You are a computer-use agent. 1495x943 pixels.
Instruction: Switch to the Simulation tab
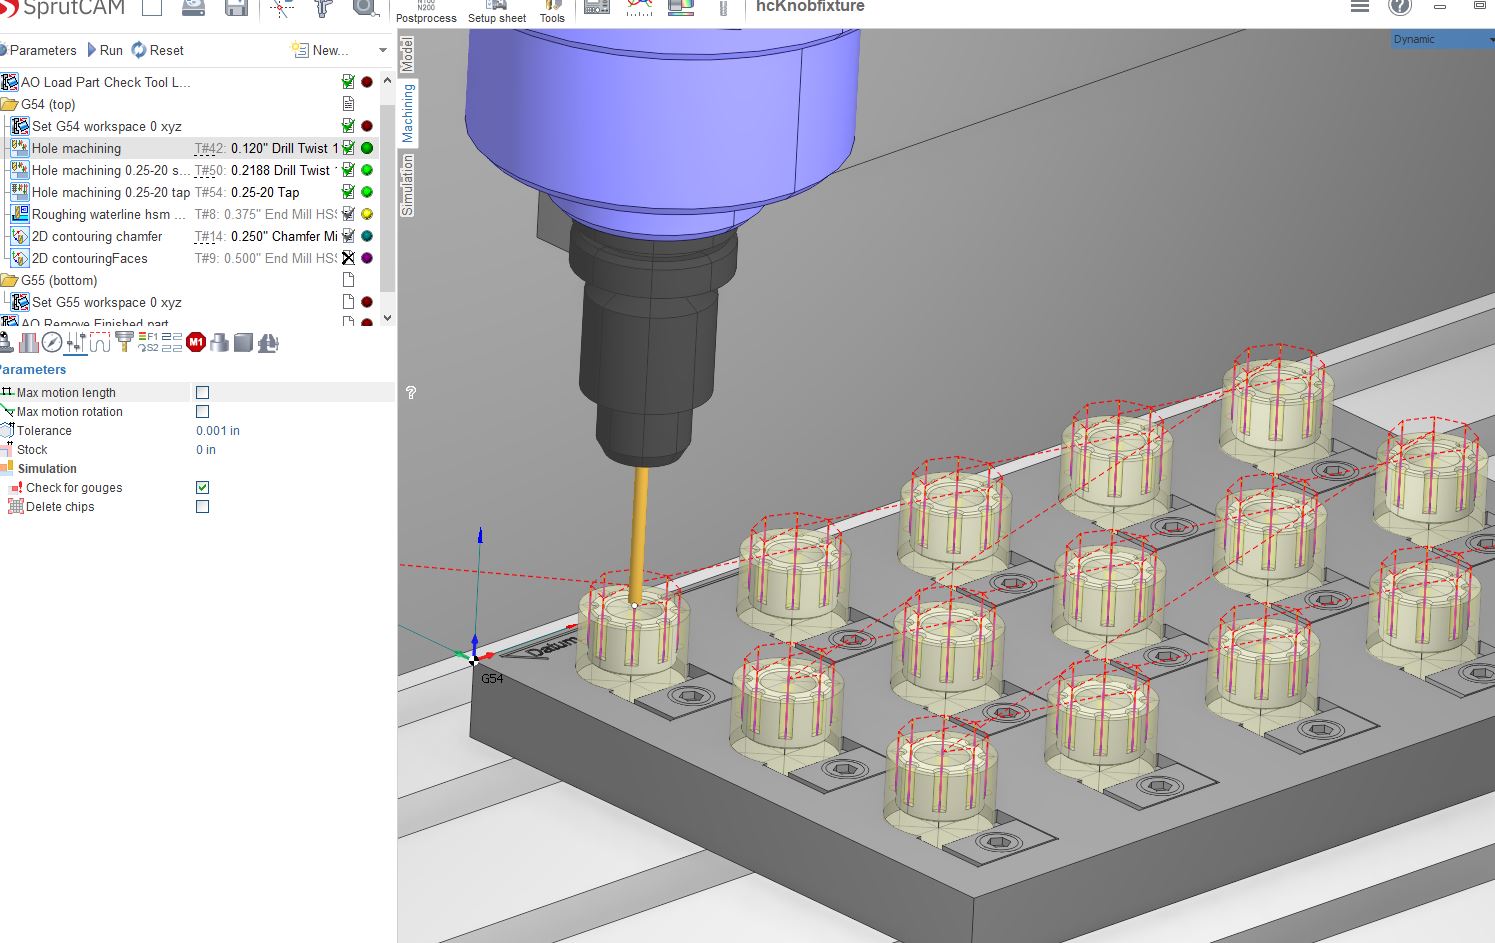click(x=408, y=185)
